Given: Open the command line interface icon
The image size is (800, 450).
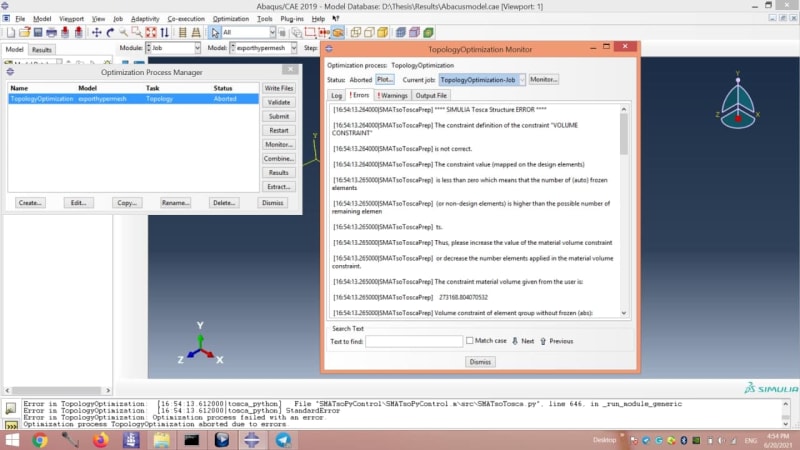Looking at the screenshot, I should [11, 424].
